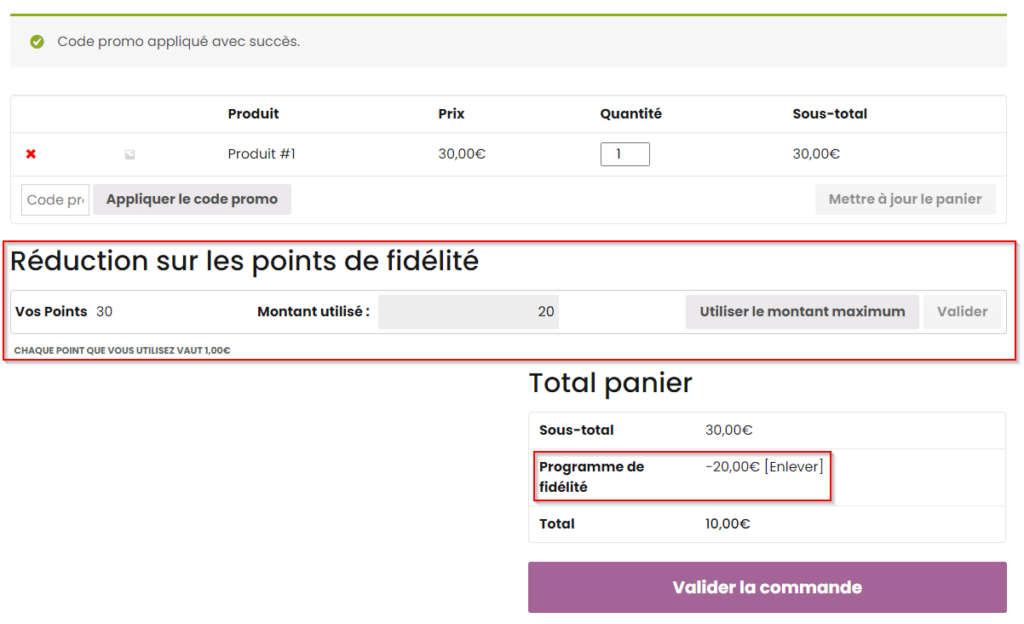Select the Montant utilisé amount field
This screenshot has height=624, width=1024.
(x=468, y=312)
